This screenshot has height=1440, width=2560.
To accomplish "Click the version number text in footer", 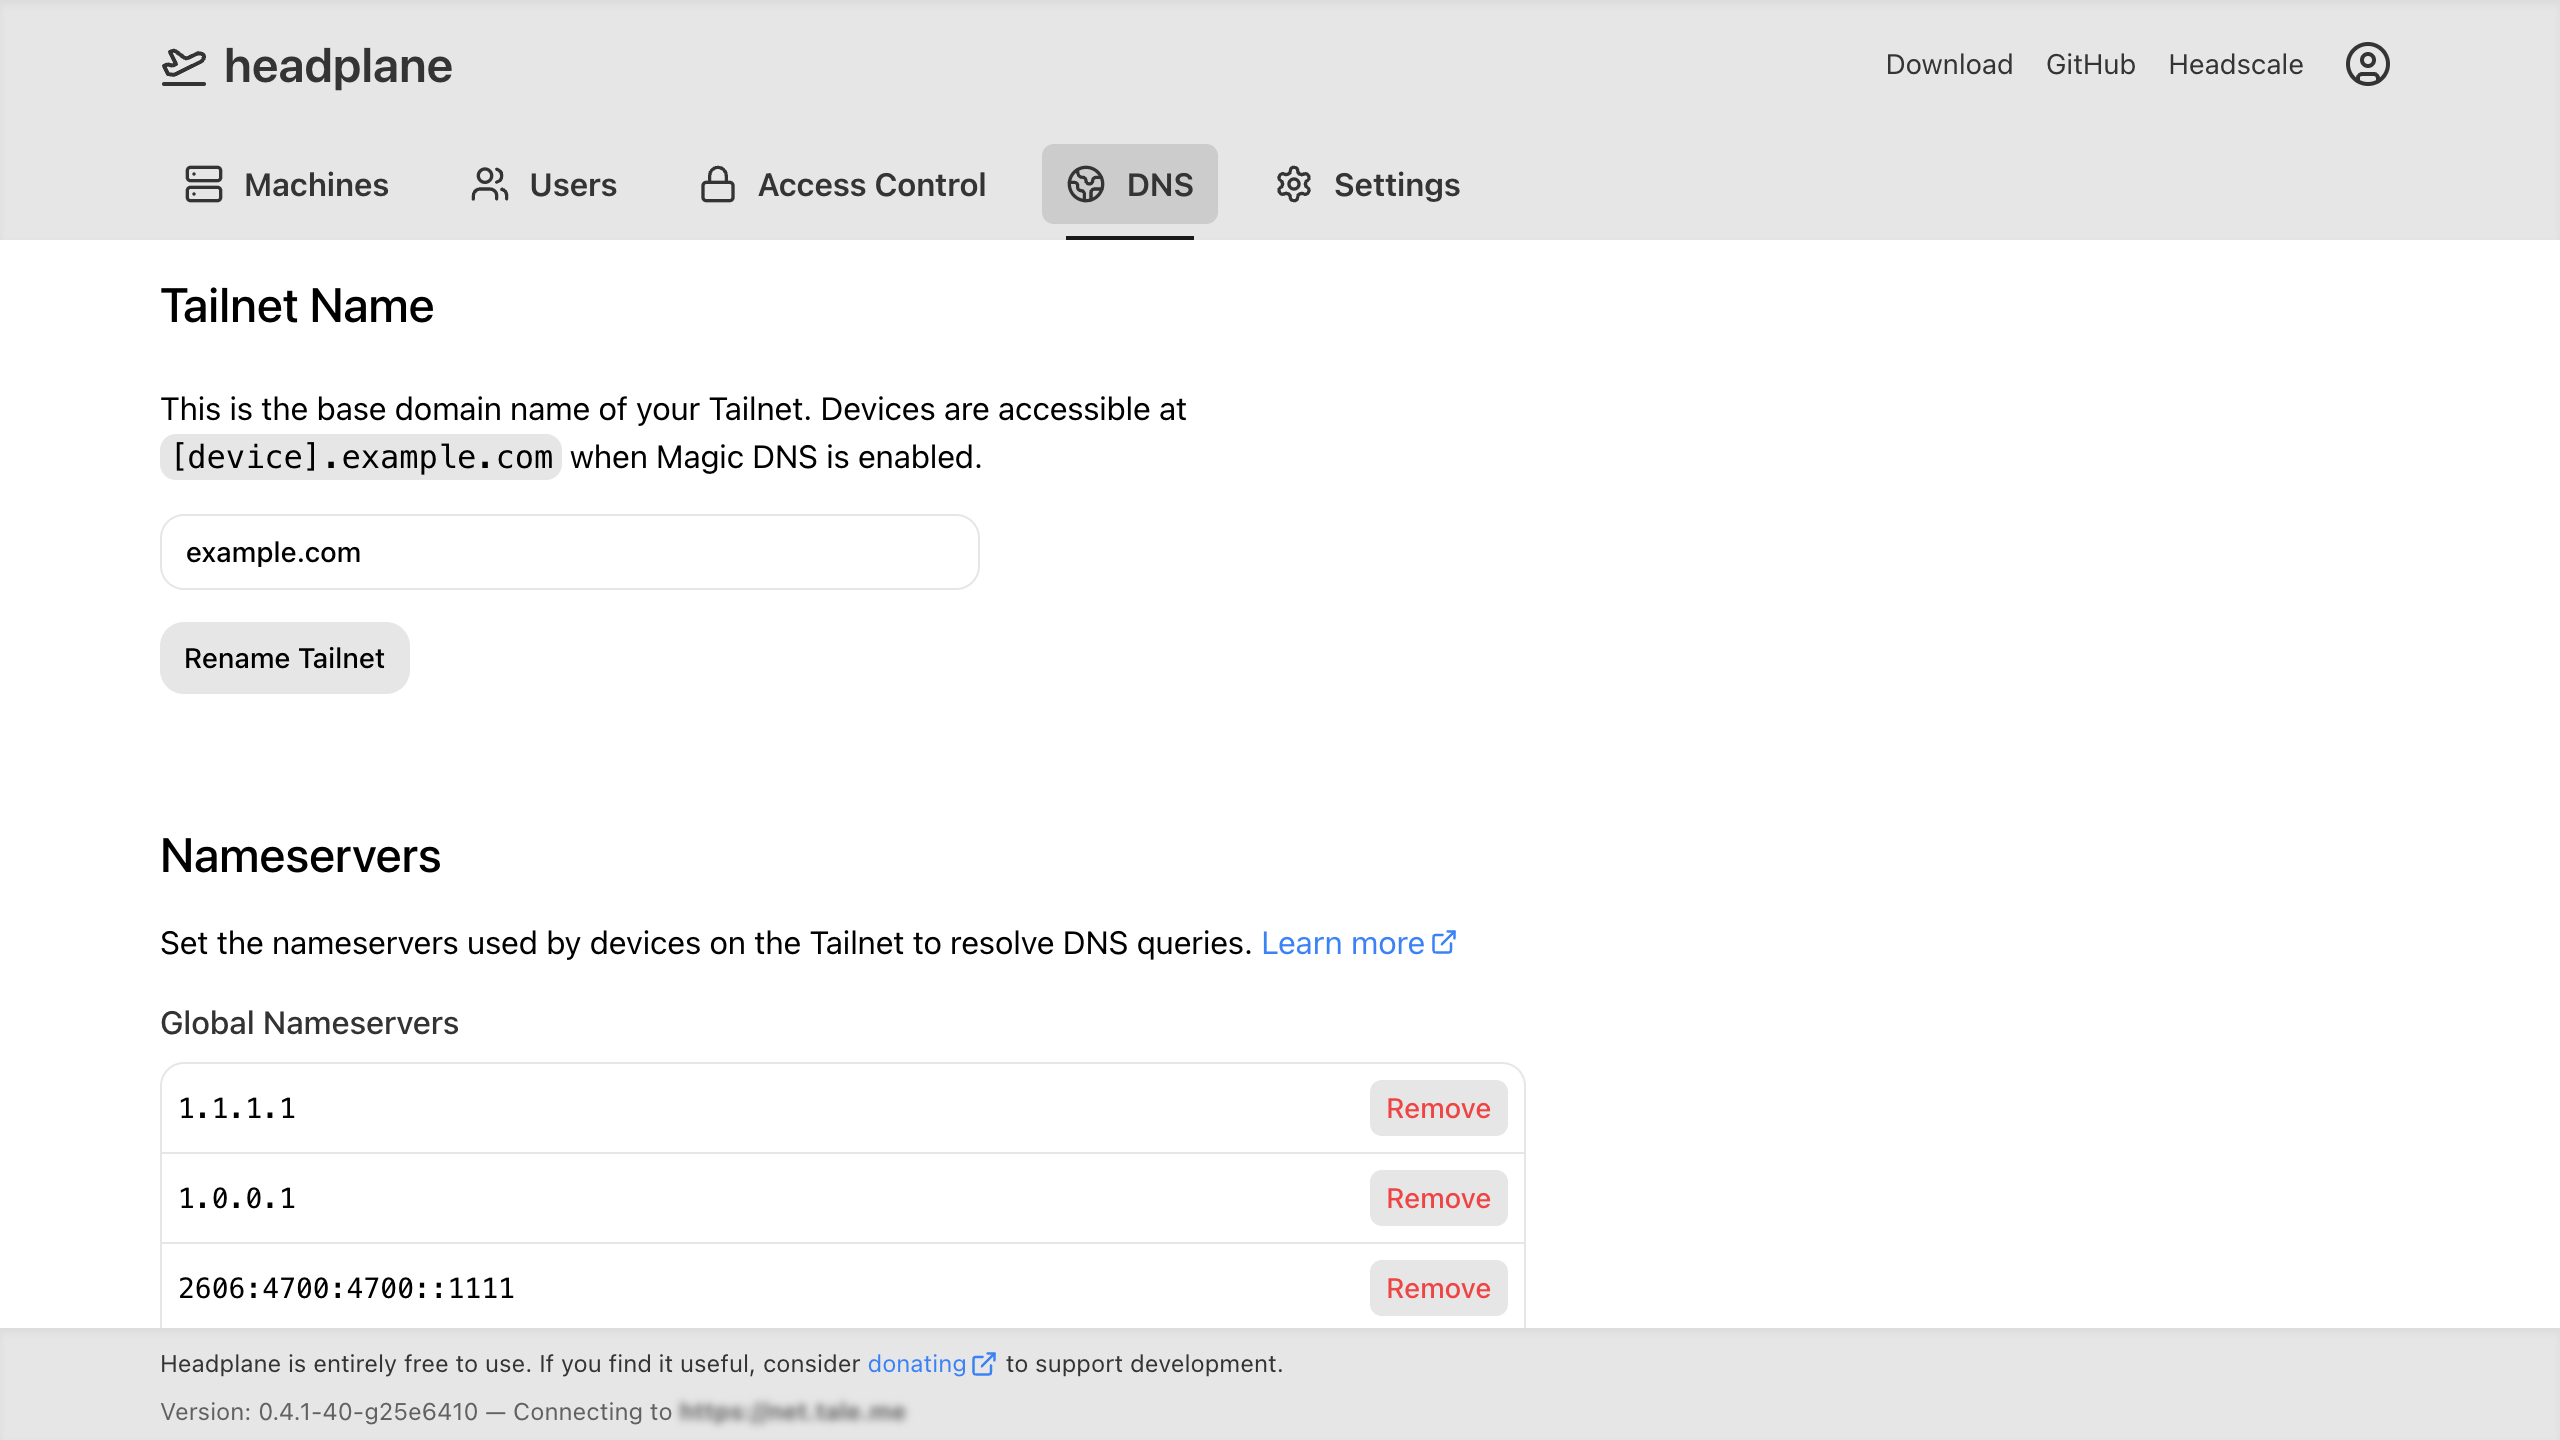I will [x=319, y=1412].
